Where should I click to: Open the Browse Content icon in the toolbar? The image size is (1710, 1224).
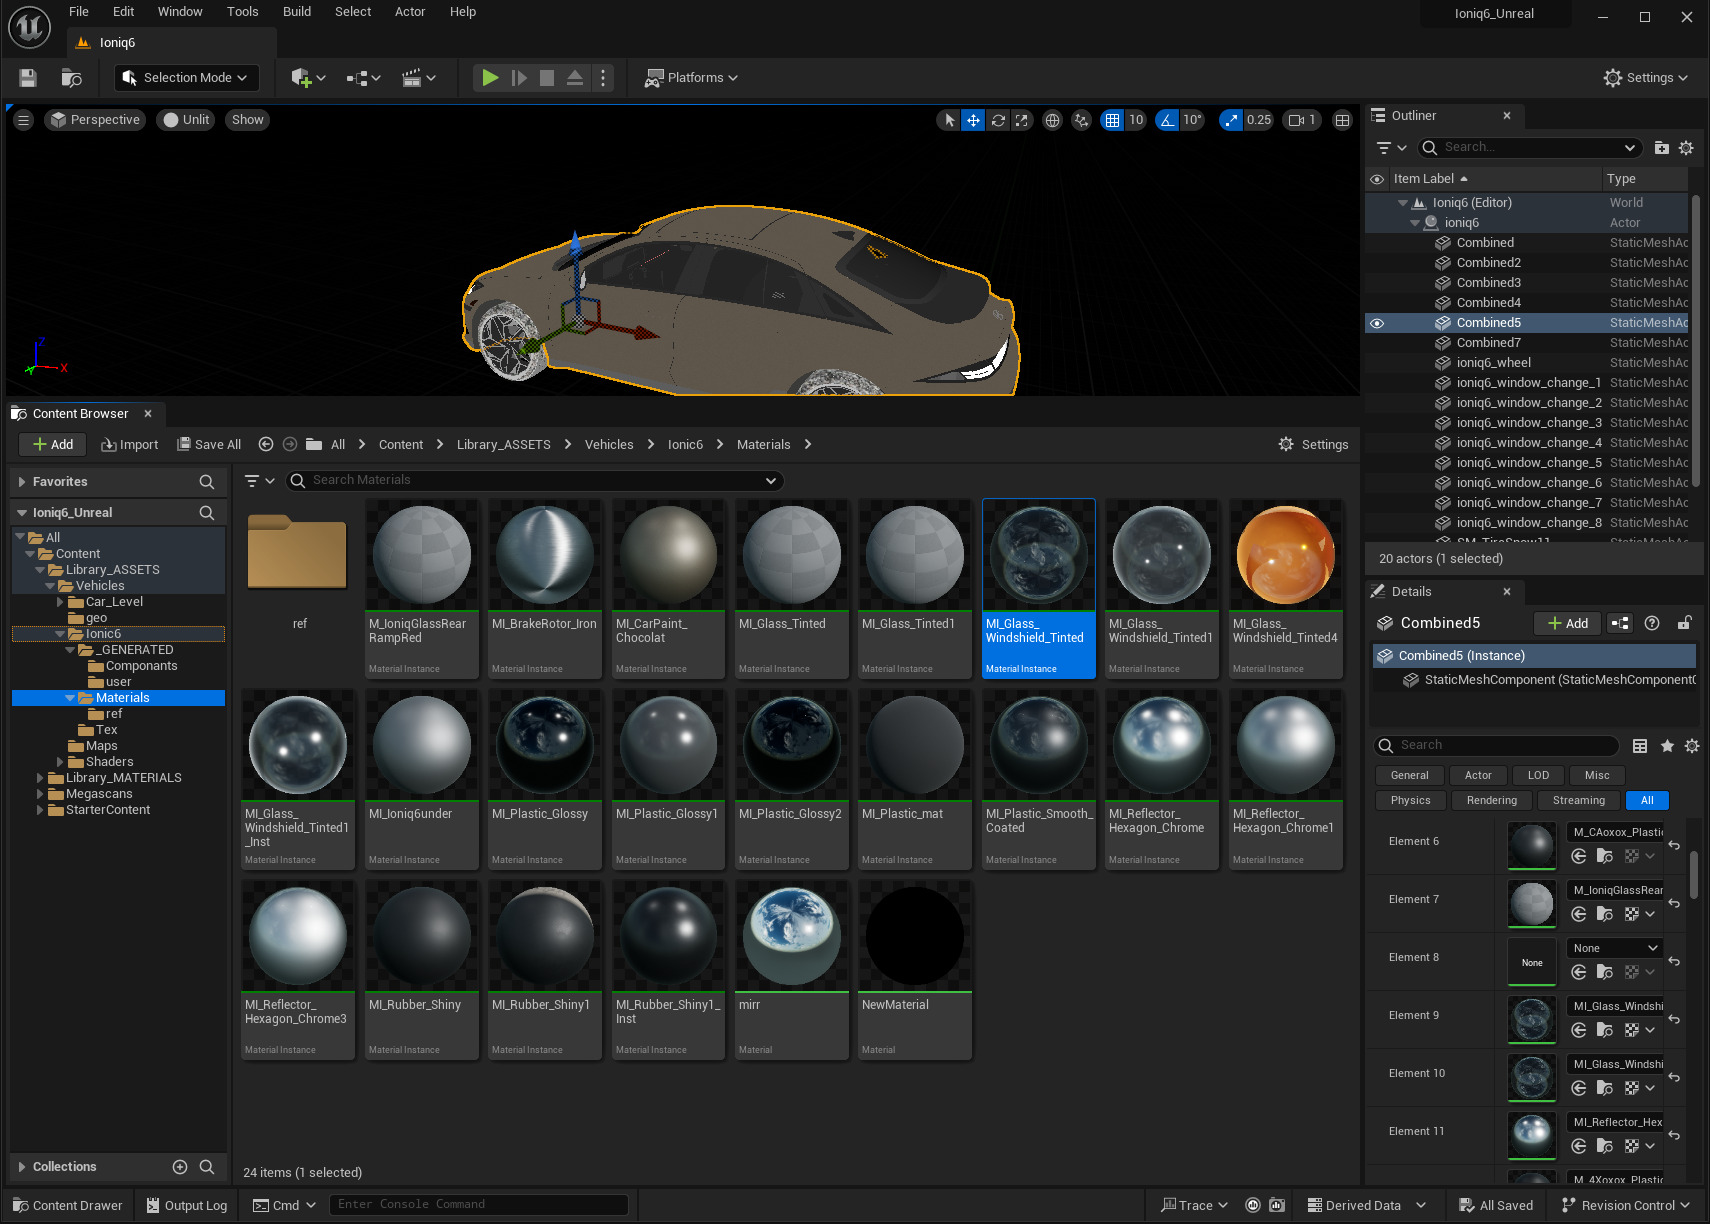tap(72, 78)
